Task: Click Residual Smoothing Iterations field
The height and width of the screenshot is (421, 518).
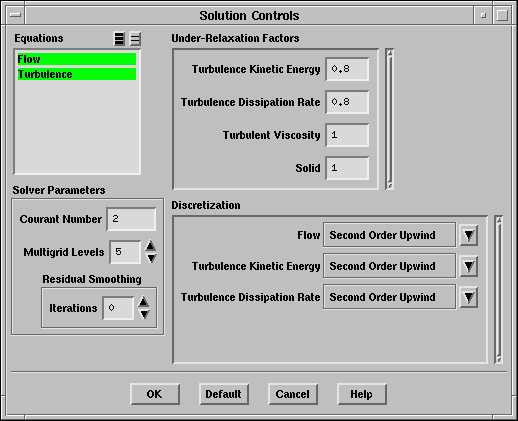Action: [x=118, y=308]
